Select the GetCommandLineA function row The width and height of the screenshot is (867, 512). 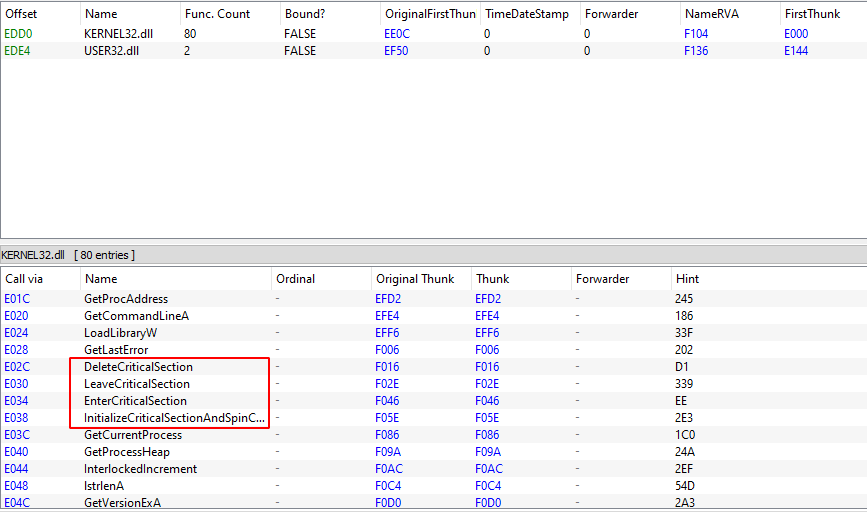(x=434, y=316)
